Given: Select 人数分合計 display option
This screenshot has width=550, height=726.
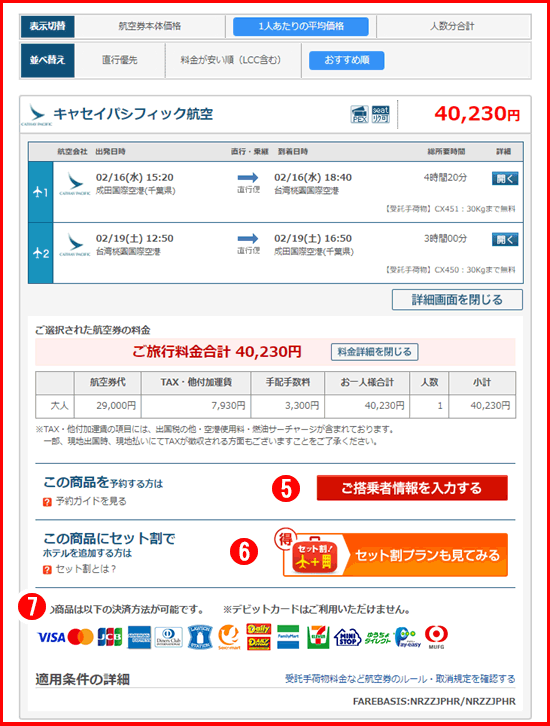Looking at the screenshot, I should pos(452,26).
